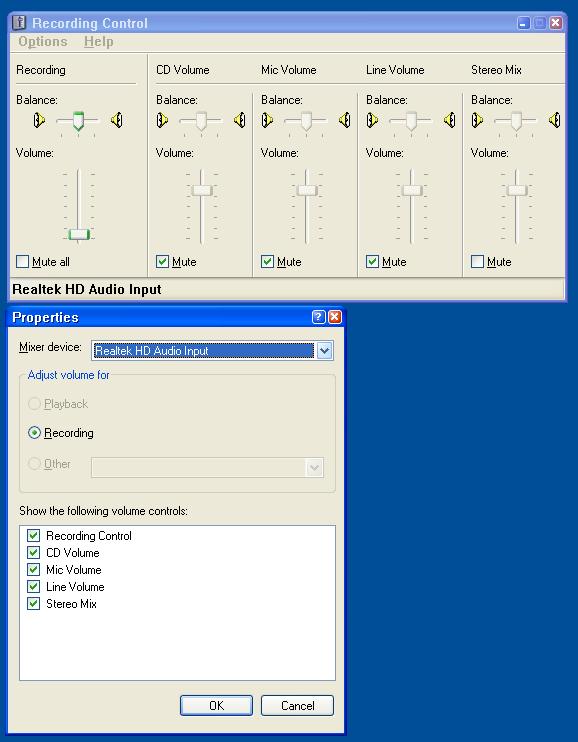578x742 pixels.
Task: Open the Mixer device dropdown
Action: (324, 351)
